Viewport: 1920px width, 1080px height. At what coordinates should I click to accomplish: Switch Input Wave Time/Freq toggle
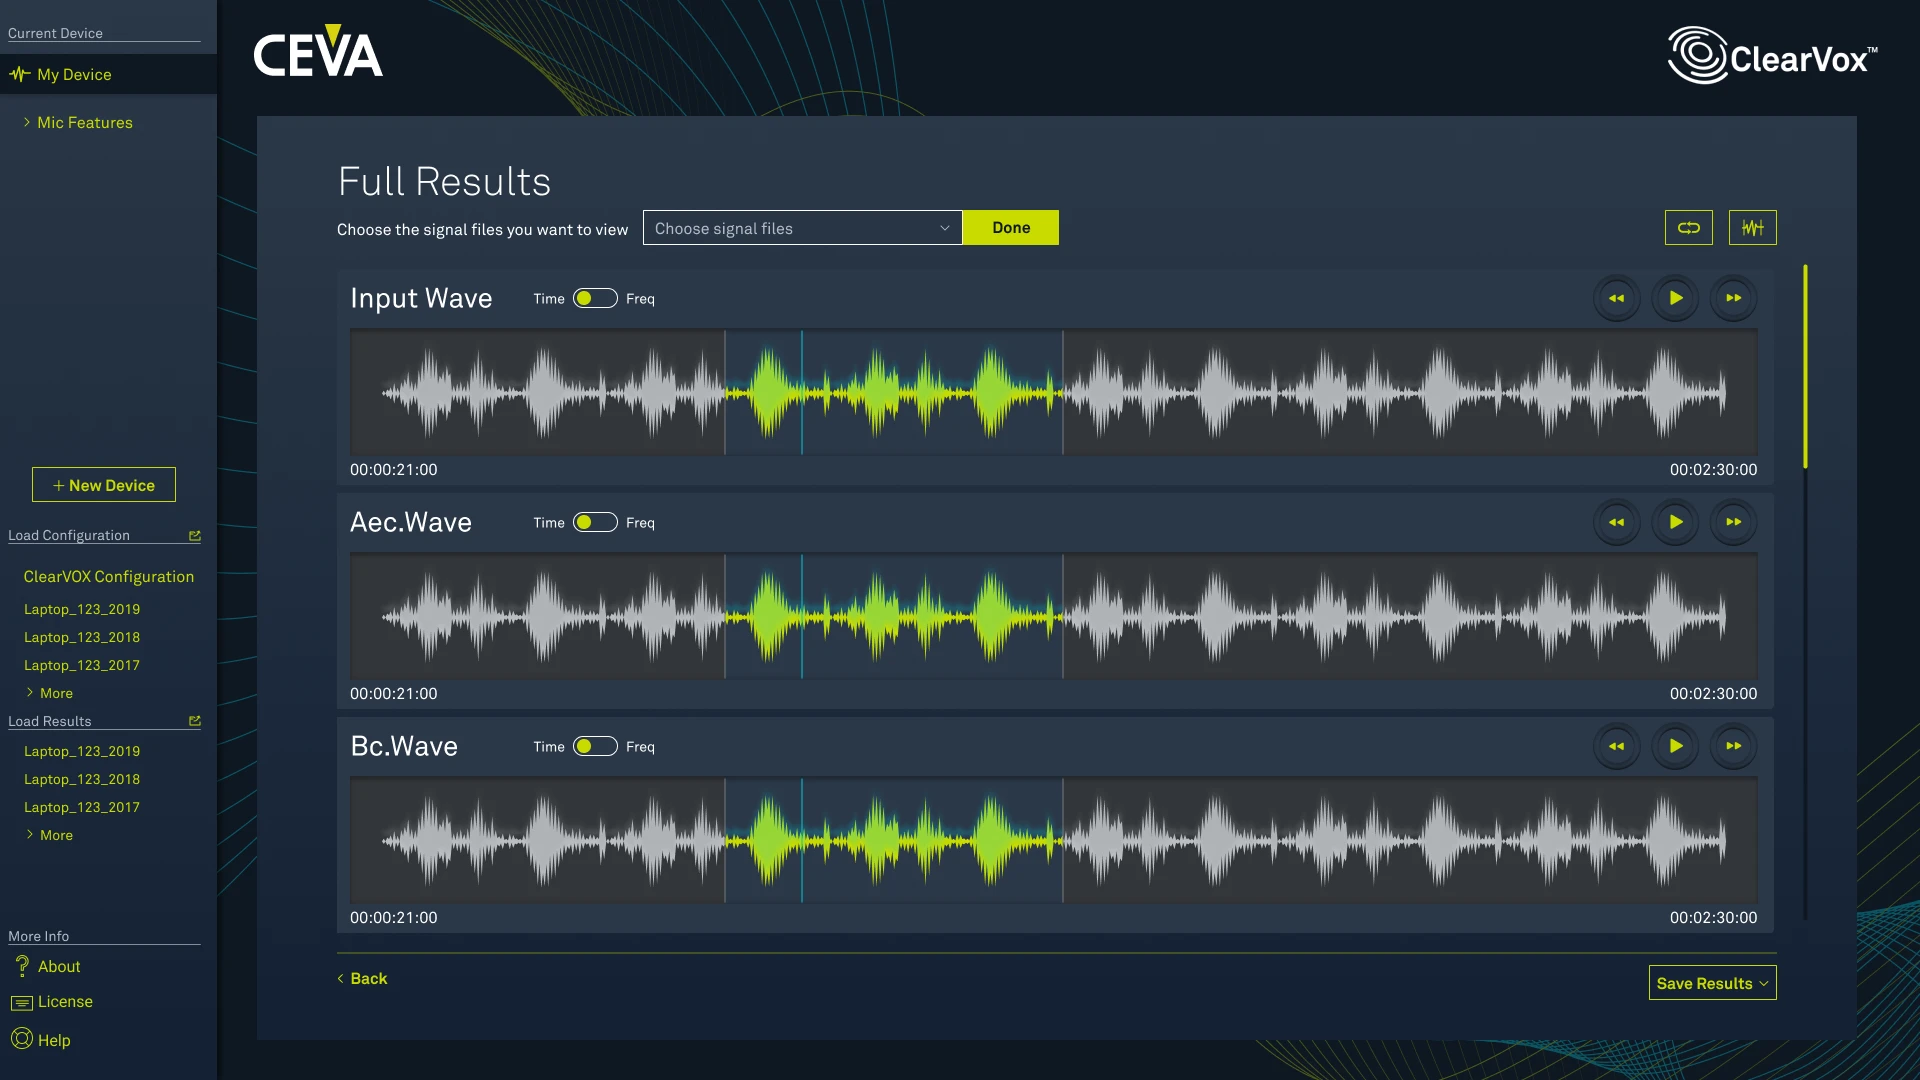595,299
